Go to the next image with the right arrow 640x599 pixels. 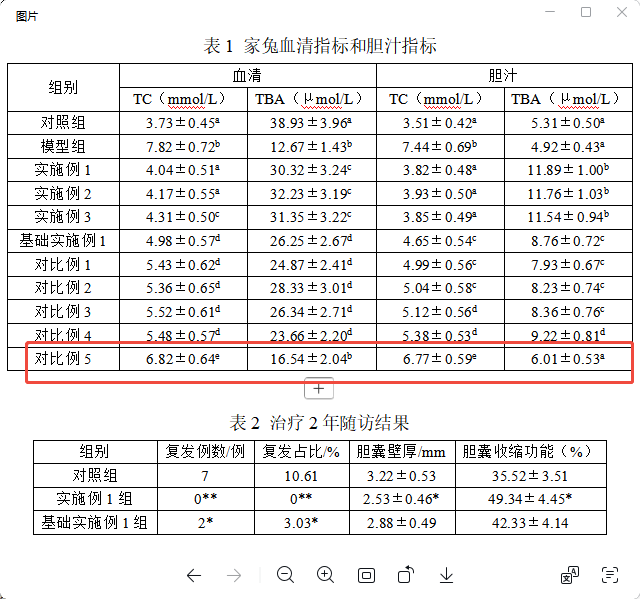(x=234, y=575)
